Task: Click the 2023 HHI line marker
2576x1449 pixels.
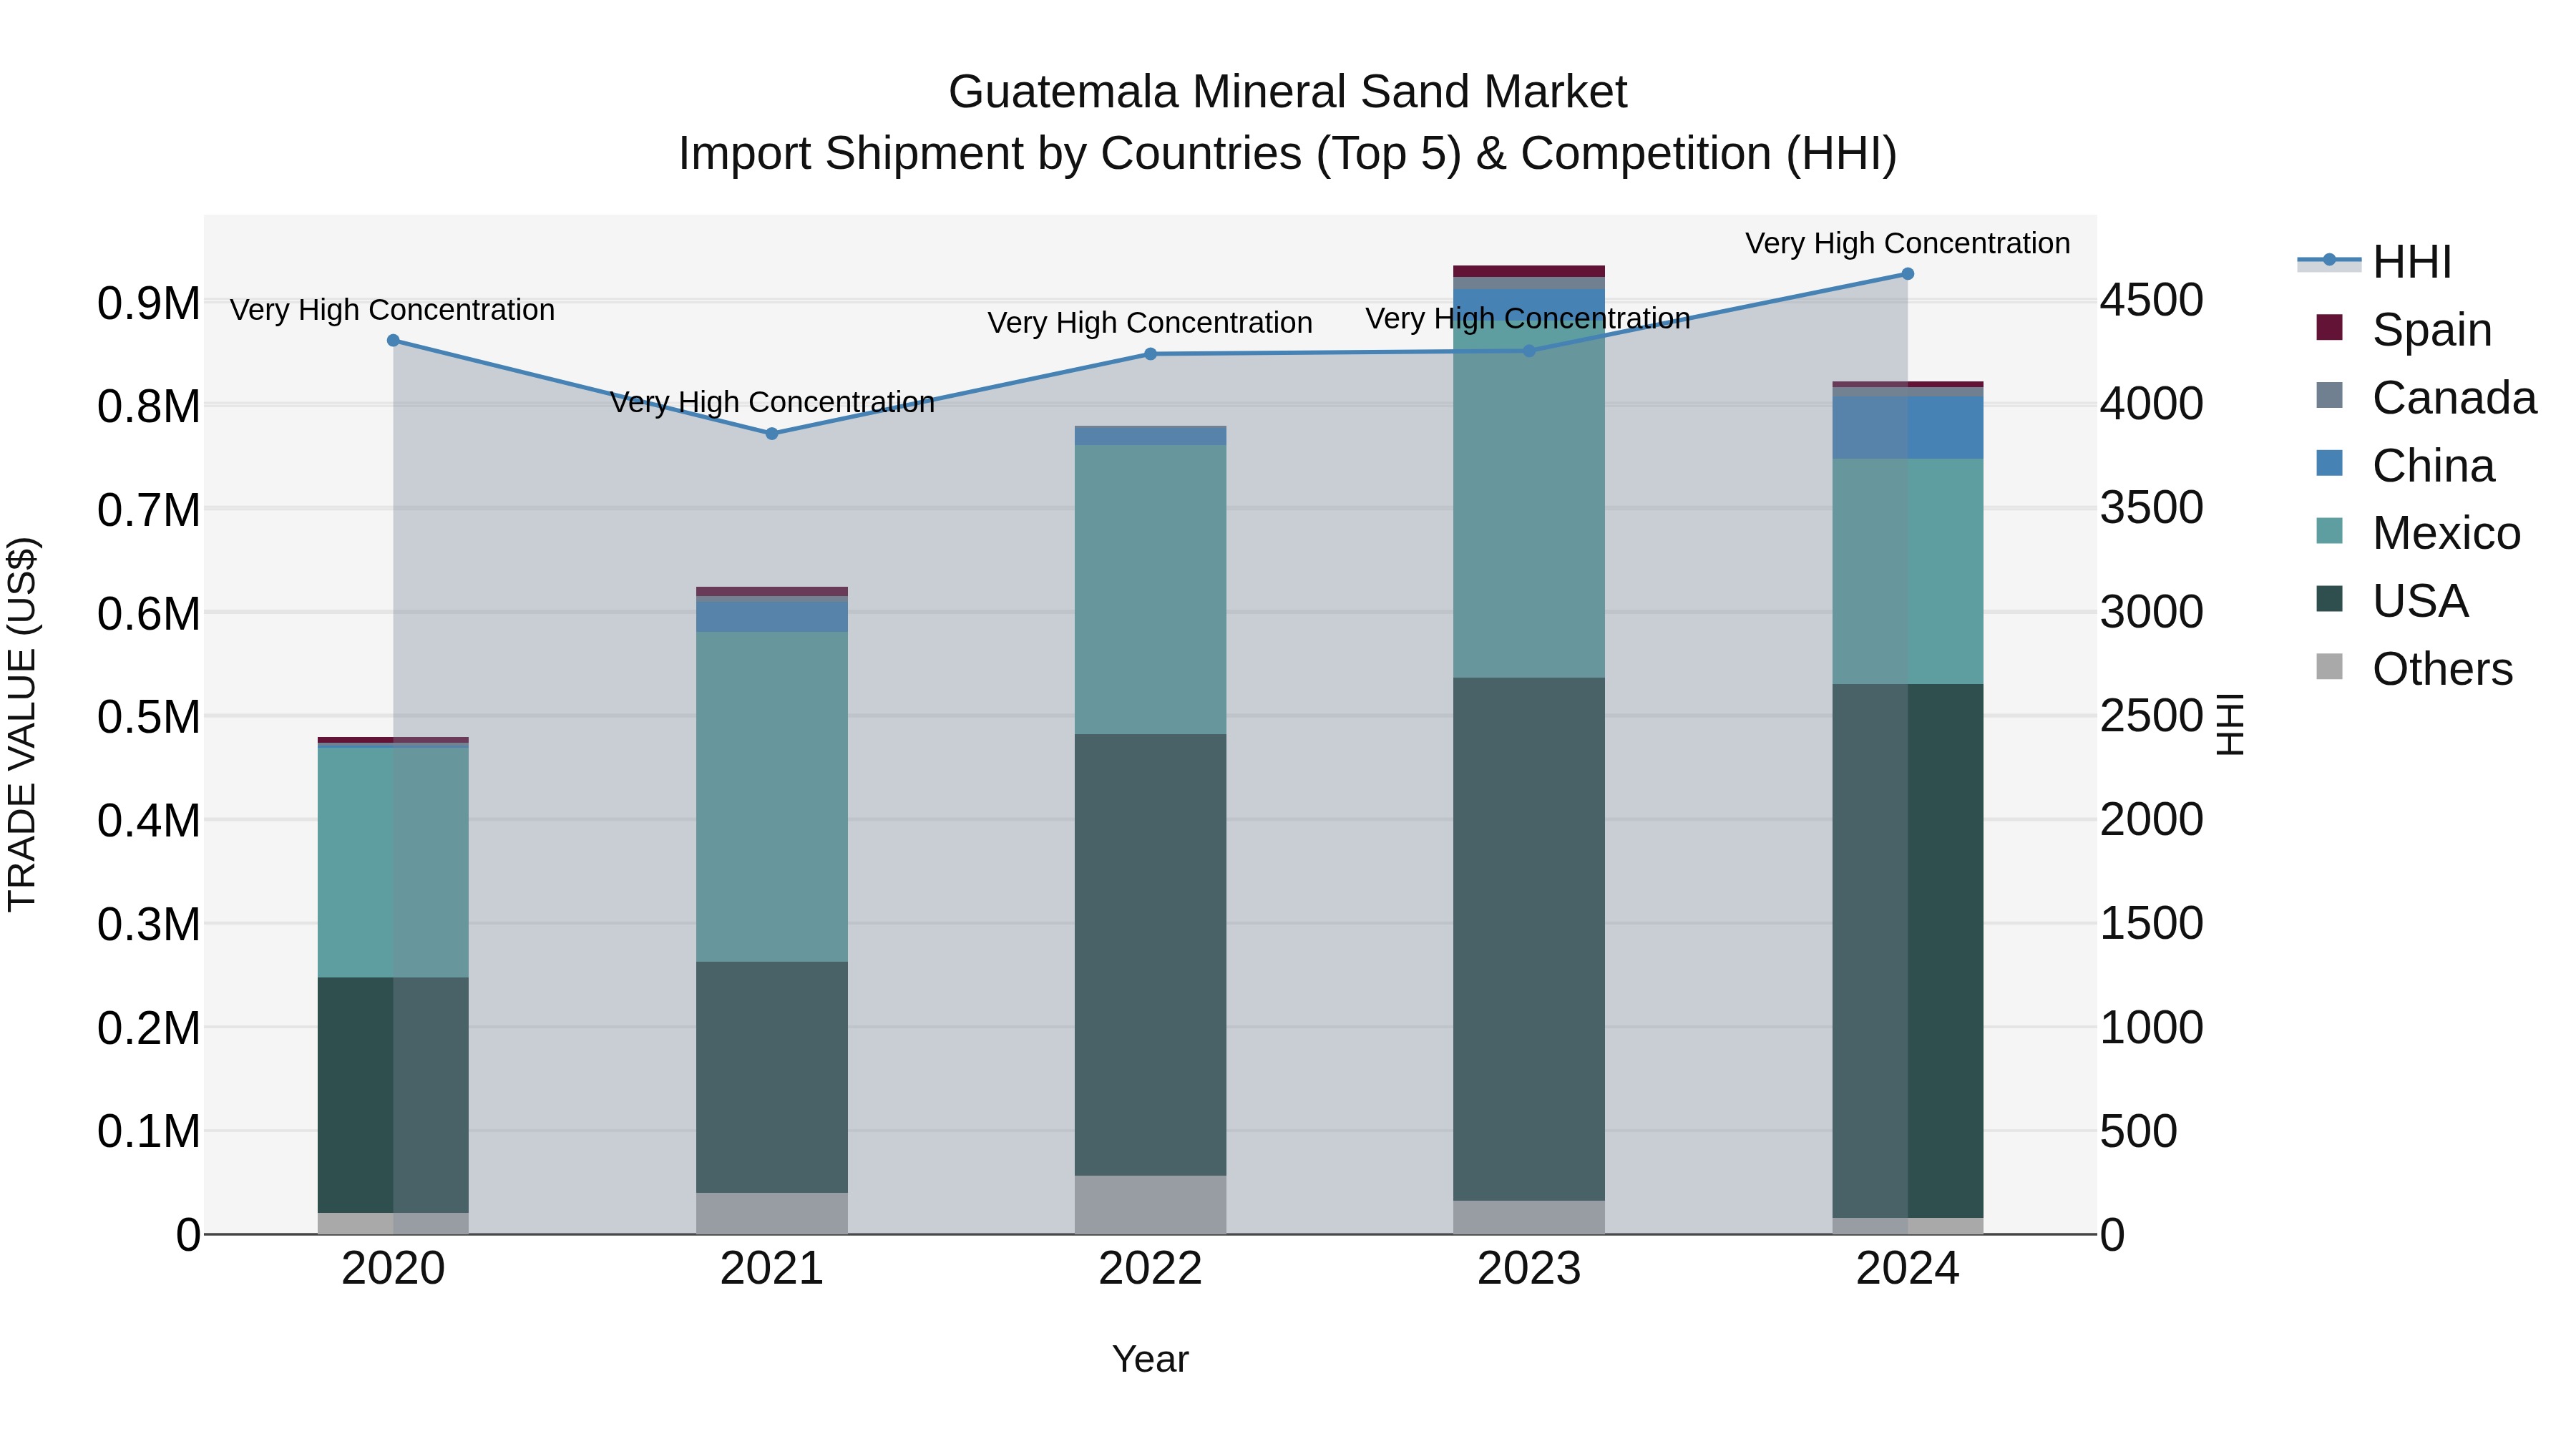Action: click(1529, 351)
